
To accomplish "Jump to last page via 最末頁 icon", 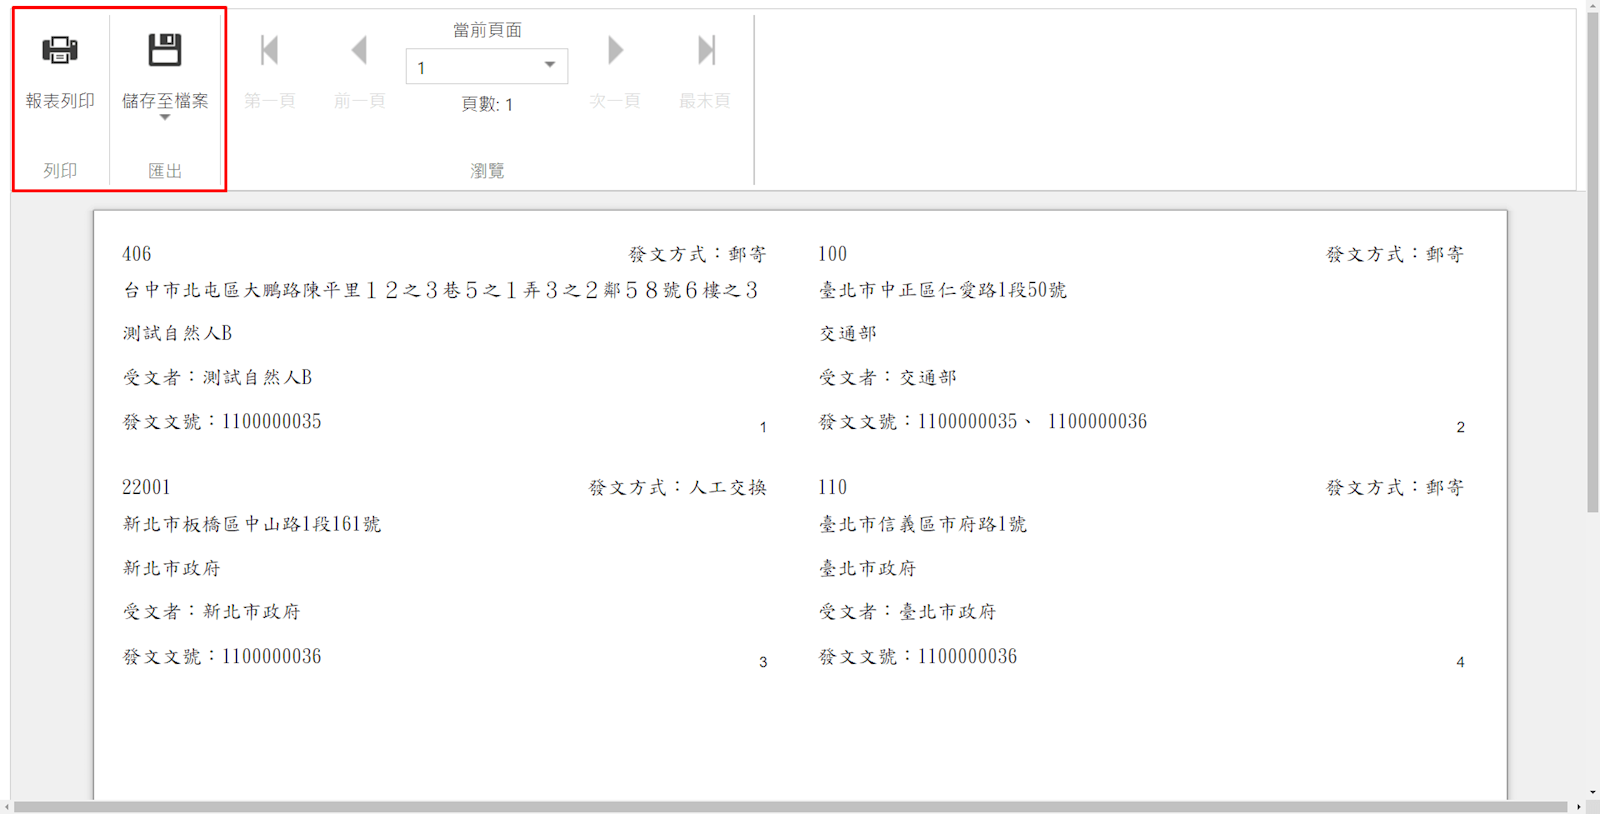I will coord(706,50).
